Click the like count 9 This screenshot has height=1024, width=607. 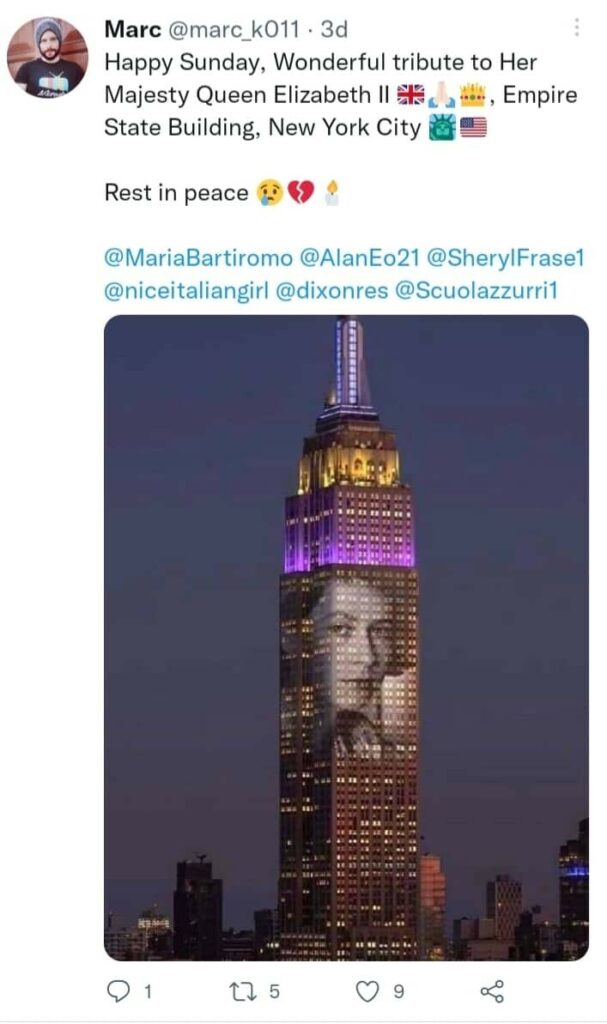(x=398, y=992)
